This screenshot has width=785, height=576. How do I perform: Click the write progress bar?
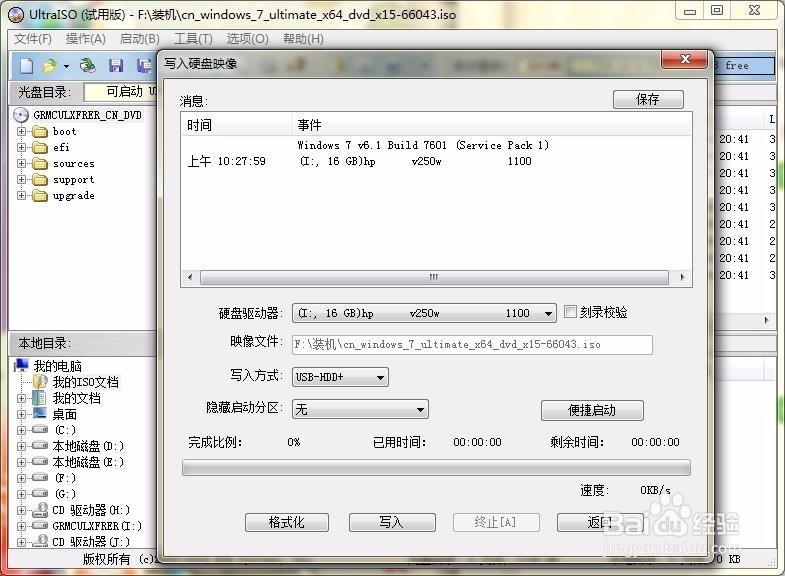pyautogui.click(x=436, y=467)
